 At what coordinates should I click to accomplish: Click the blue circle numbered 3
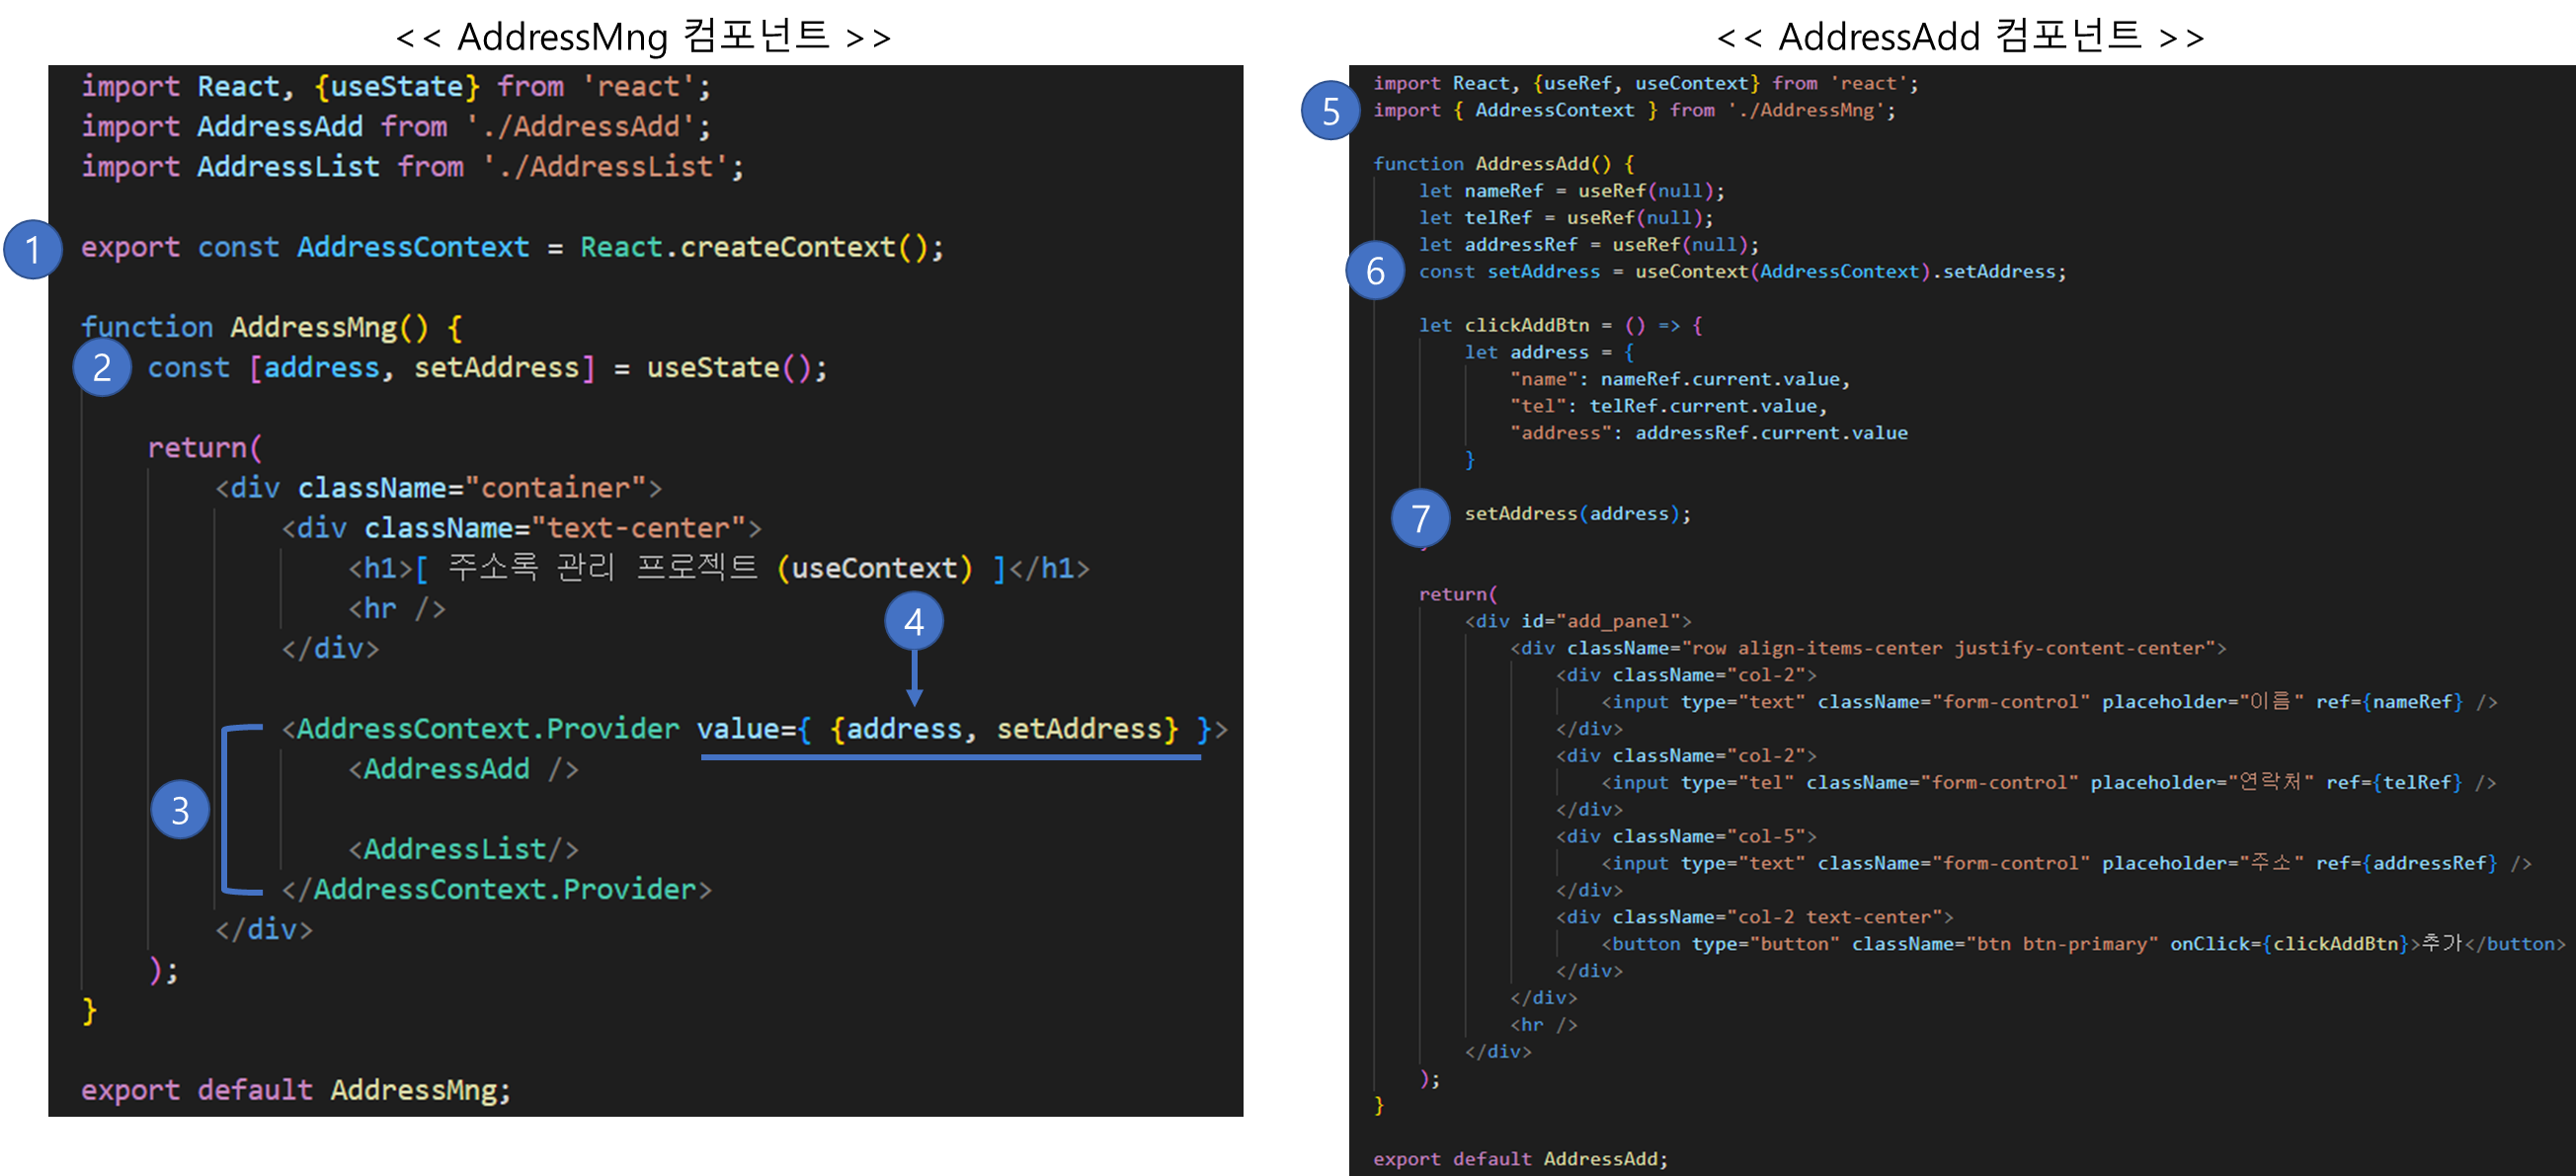tap(180, 809)
